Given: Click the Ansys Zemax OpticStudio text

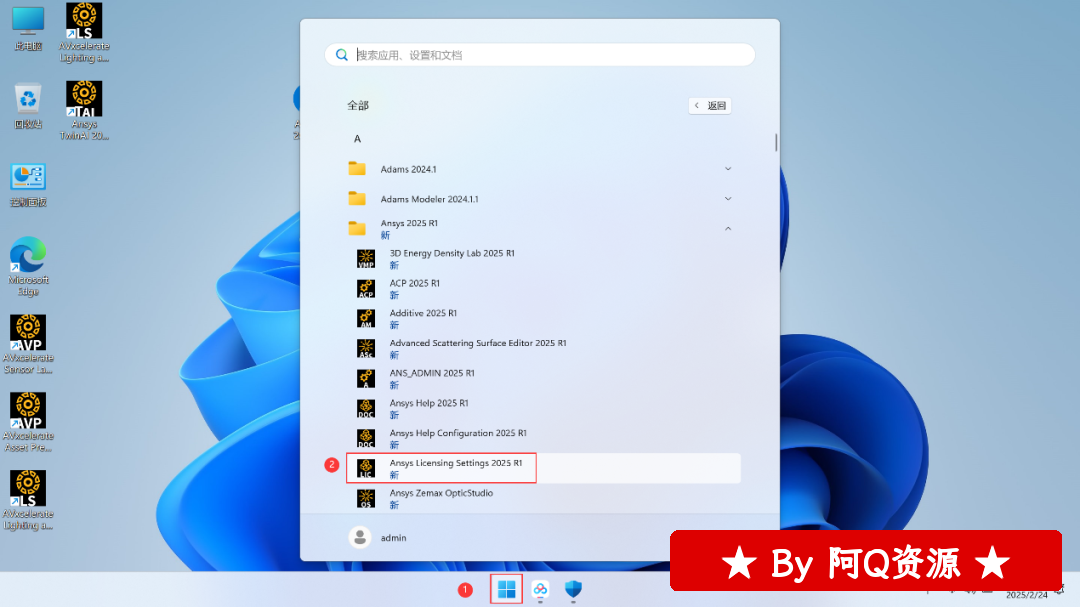Looking at the screenshot, I should tap(441, 493).
